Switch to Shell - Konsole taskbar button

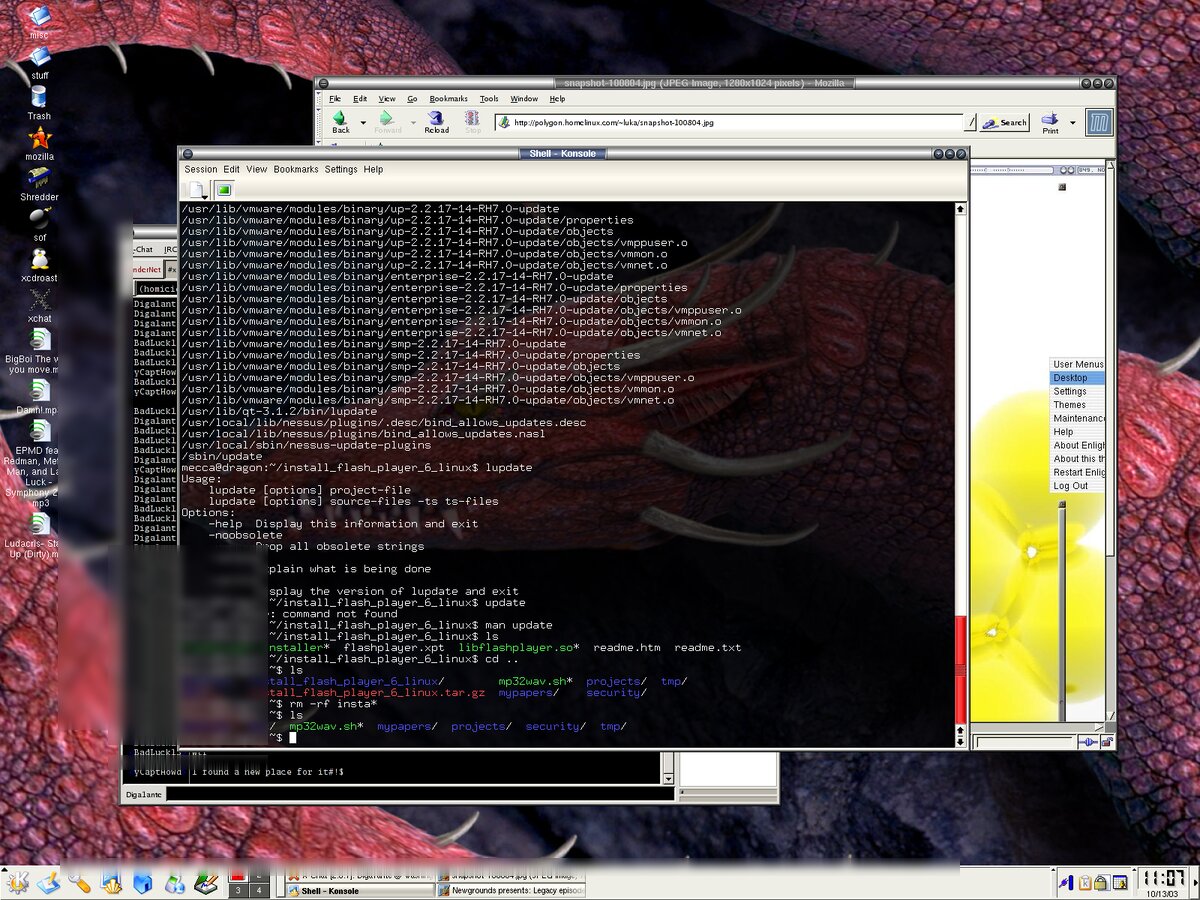(360, 890)
